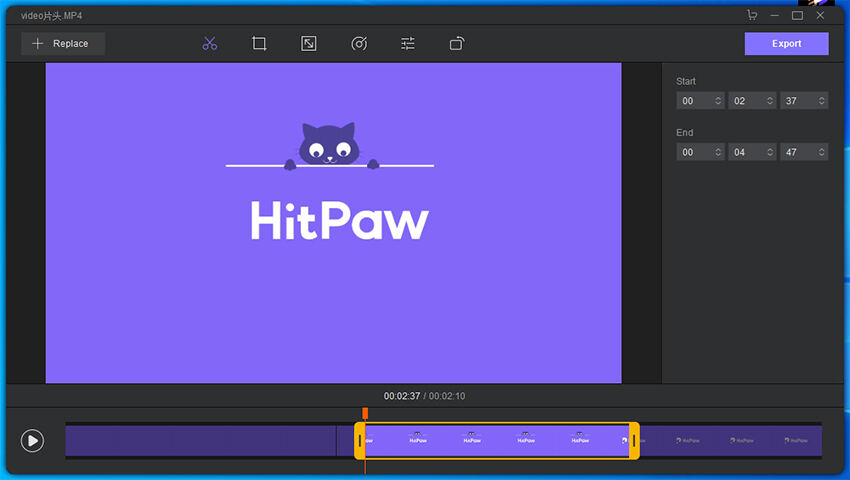Play the video preview
The width and height of the screenshot is (850, 480).
coord(33,440)
